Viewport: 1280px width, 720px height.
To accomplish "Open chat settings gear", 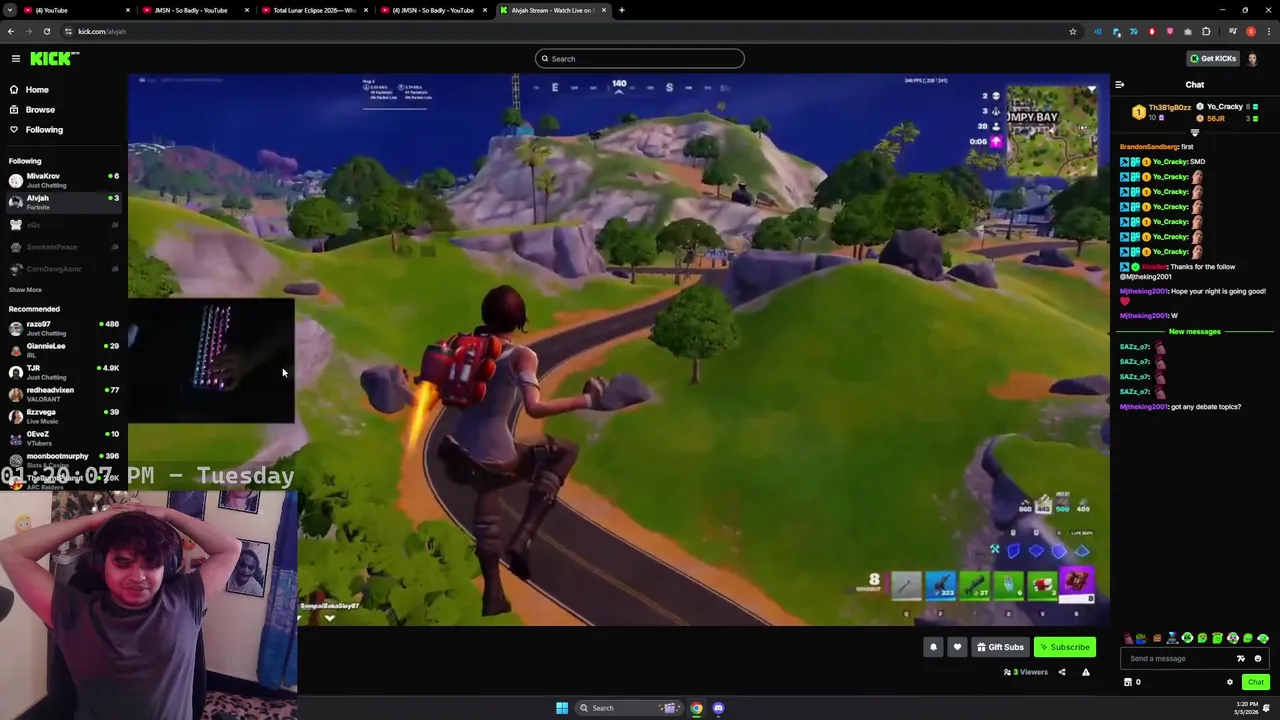I will pos(1230,682).
